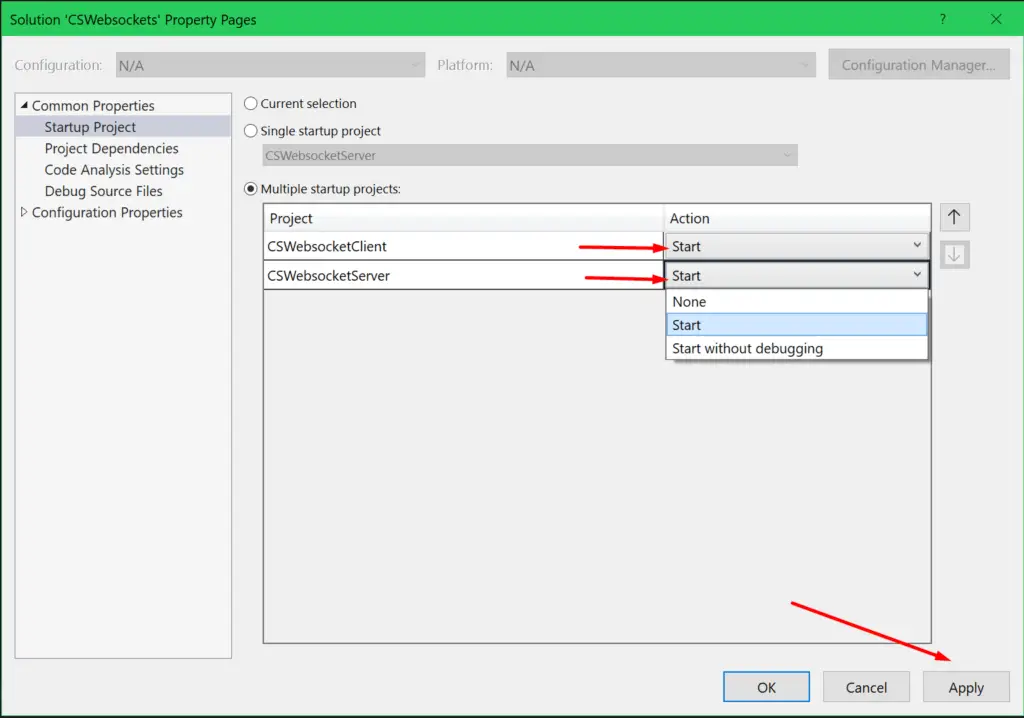Apply the startup project changes

965,687
